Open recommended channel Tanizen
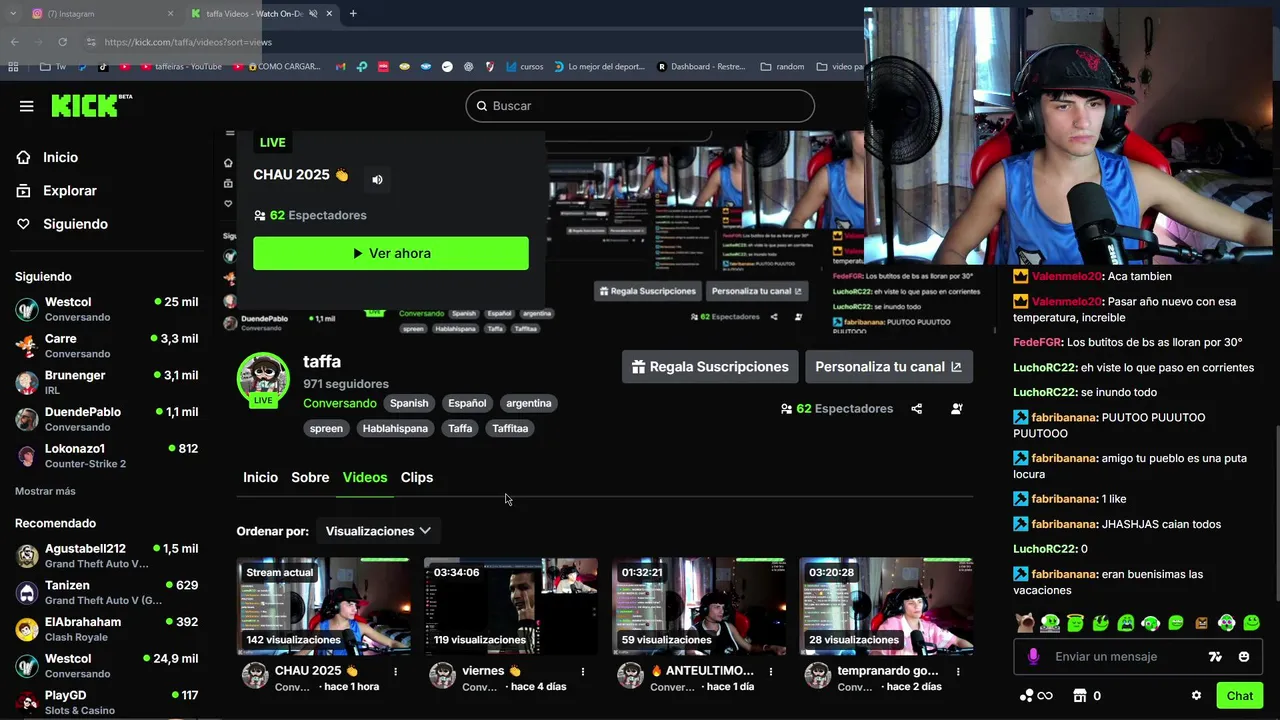The height and width of the screenshot is (720, 1280). [106, 592]
